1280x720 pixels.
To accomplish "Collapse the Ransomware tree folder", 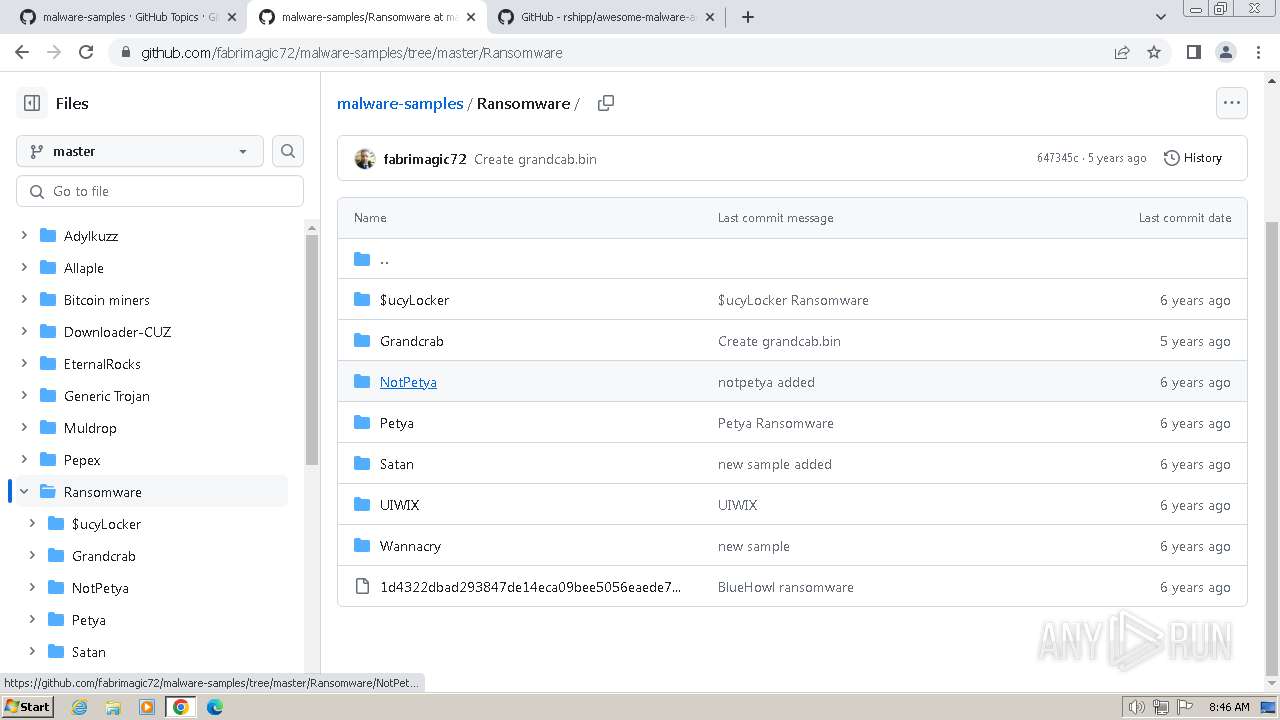I will [x=24, y=492].
